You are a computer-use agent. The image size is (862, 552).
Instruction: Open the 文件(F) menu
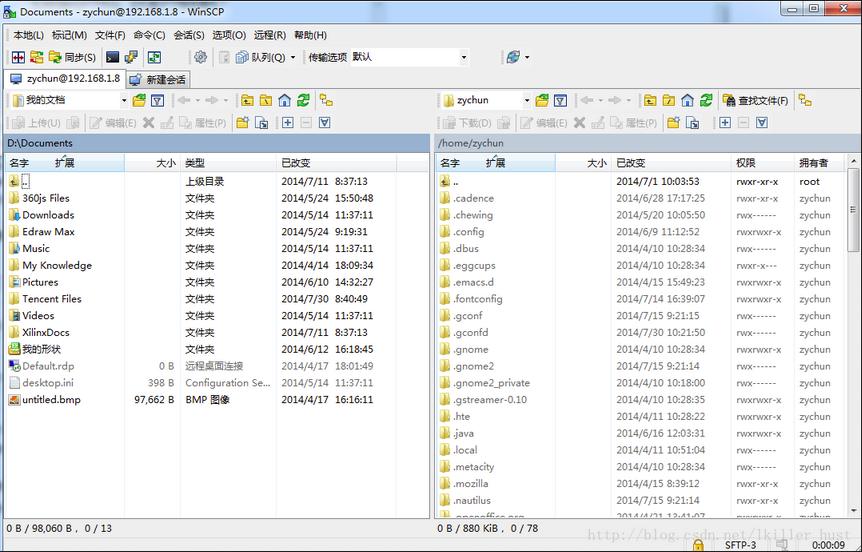(110, 35)
